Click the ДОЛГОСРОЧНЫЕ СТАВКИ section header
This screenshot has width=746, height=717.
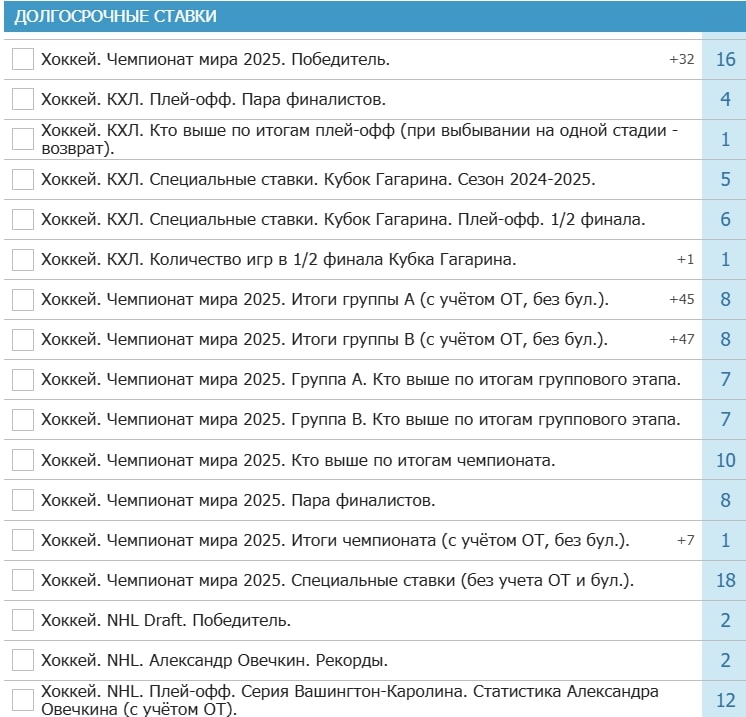(x=375, y=16)
